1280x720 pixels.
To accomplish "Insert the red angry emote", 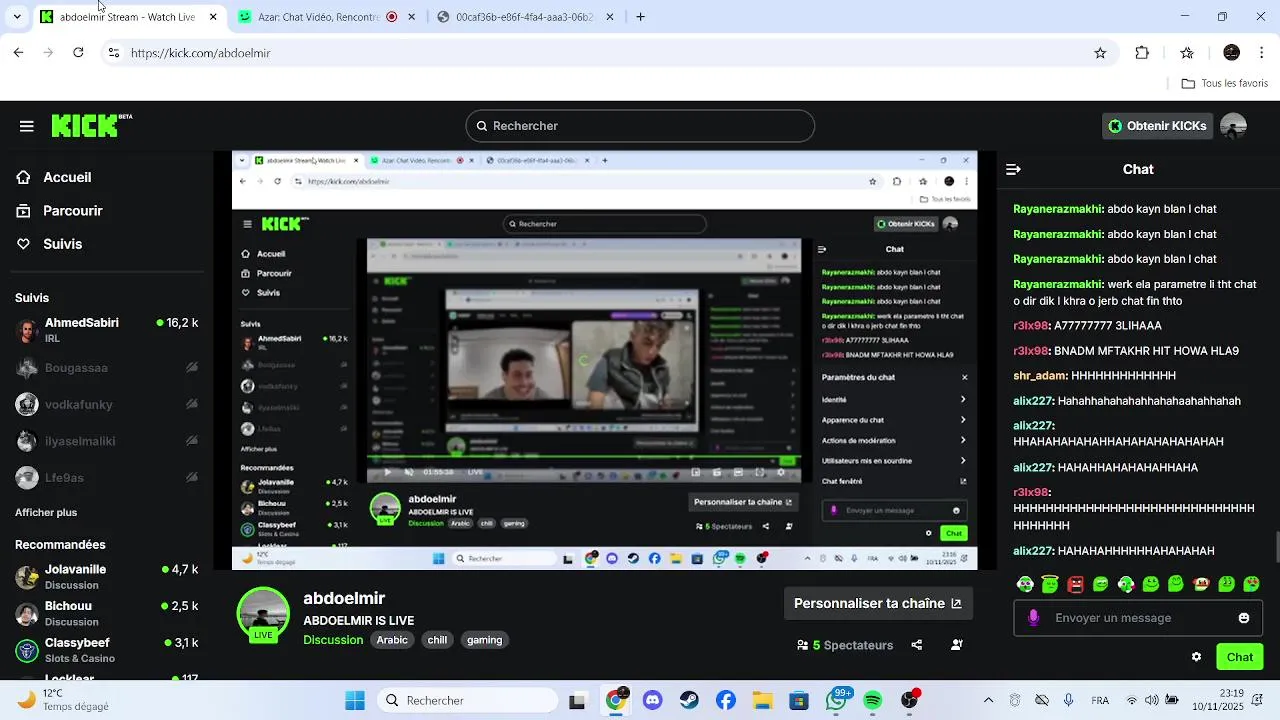I will click(1075, 584).
